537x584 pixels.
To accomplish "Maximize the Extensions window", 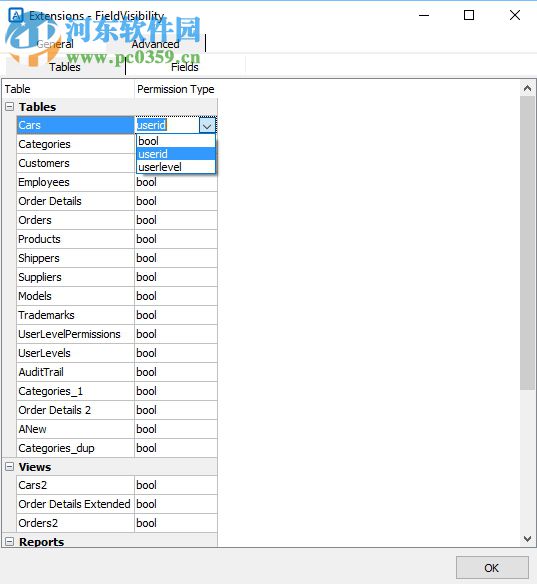I will pos(469,15).
